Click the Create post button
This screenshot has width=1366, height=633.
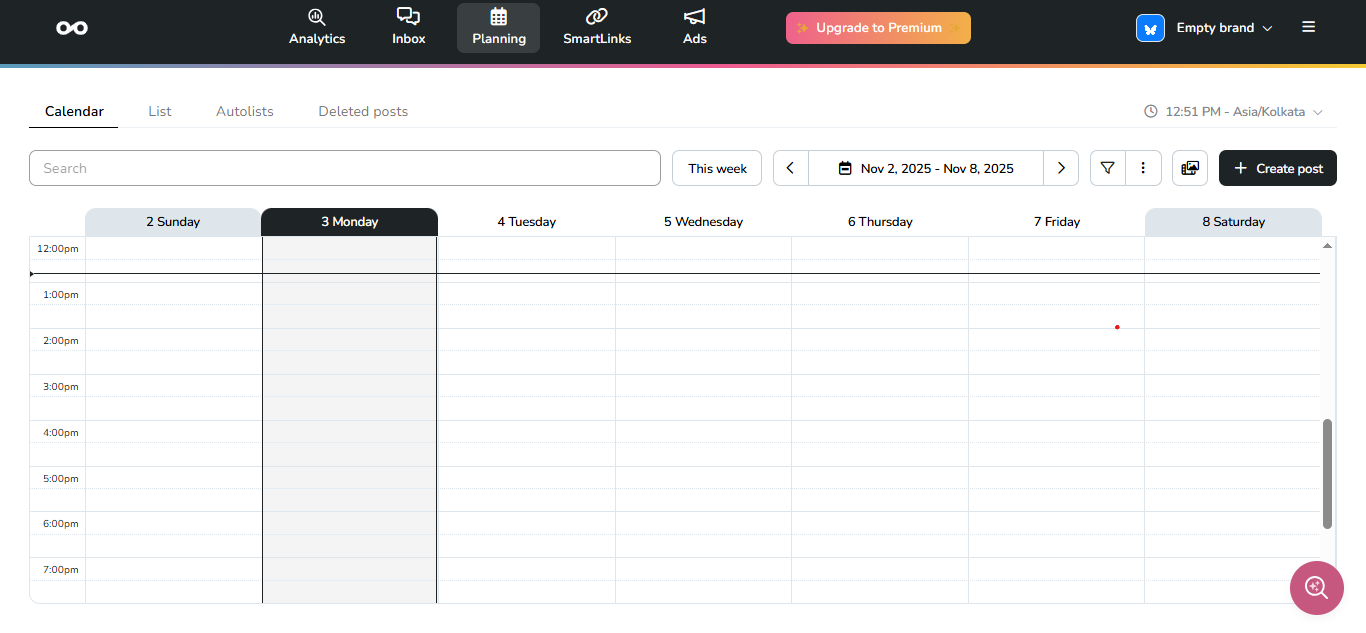[1277, 168]
